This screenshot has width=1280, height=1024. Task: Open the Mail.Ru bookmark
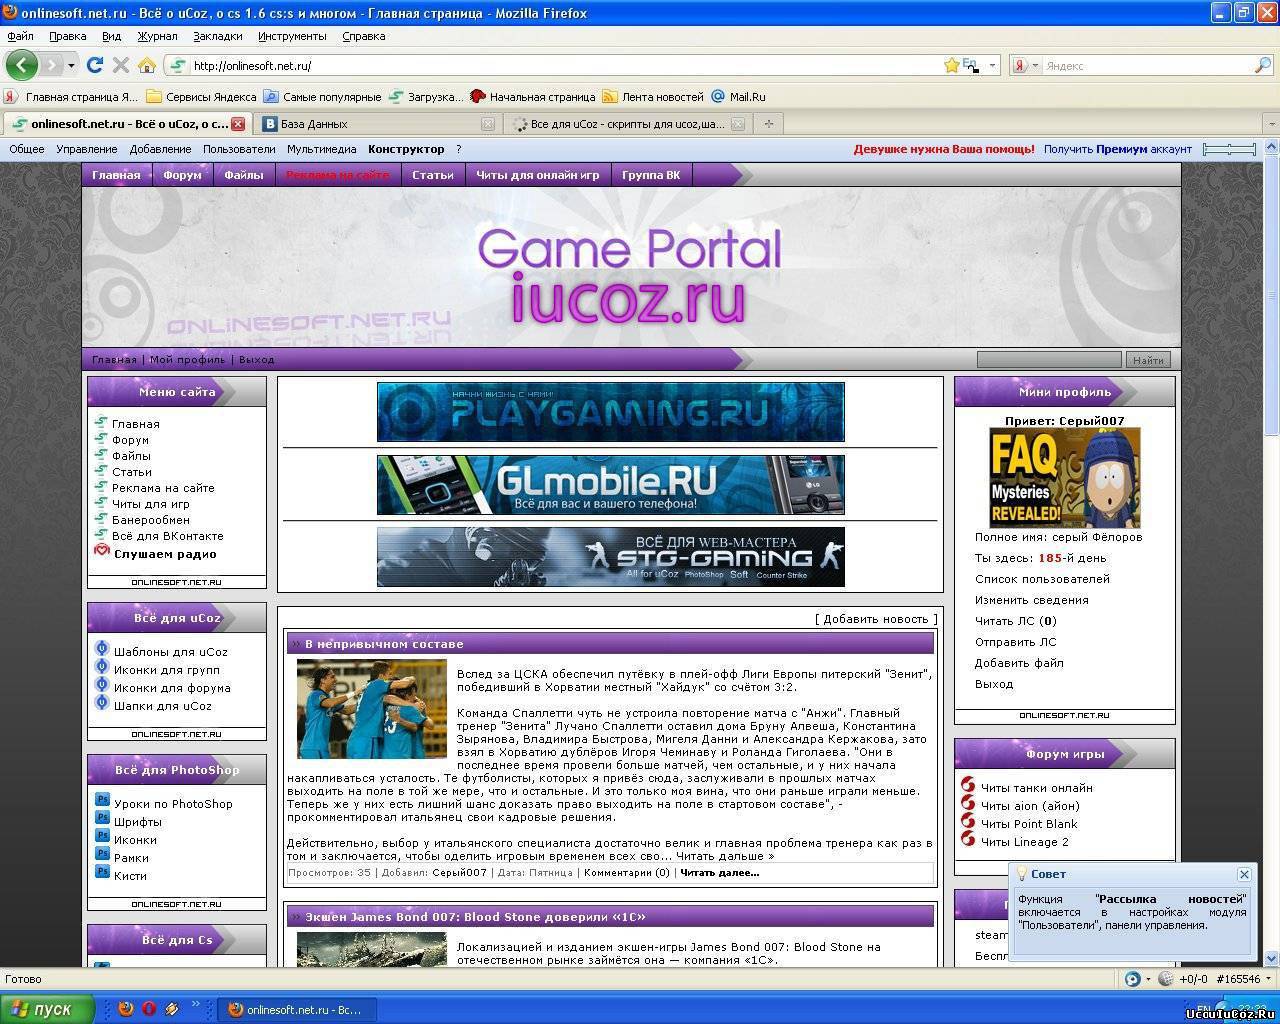pos(738,97)
